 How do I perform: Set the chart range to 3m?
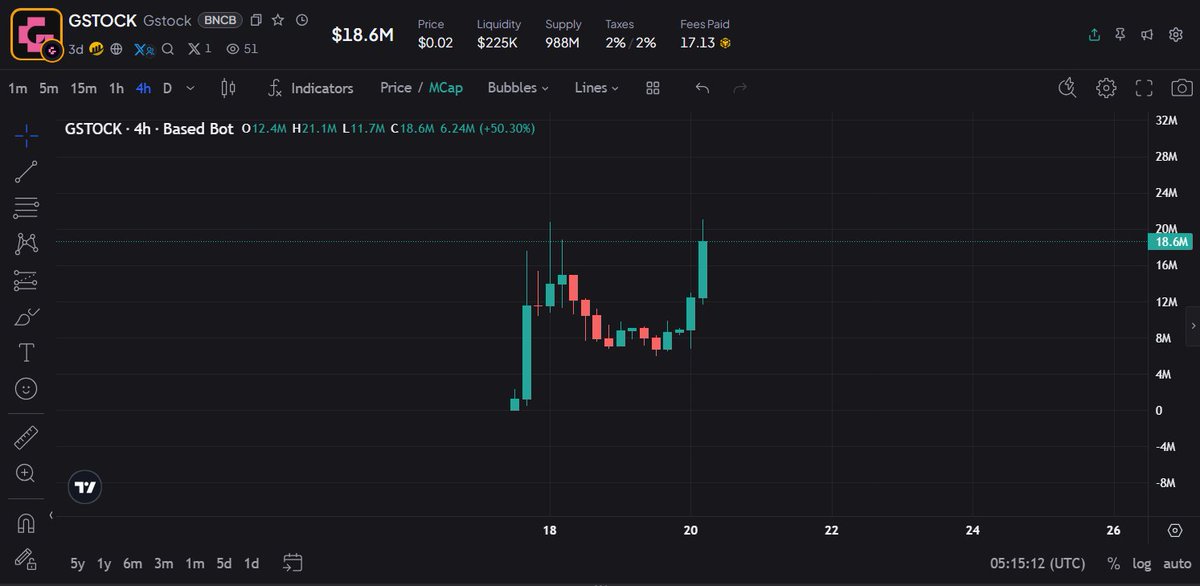click(164, 563)
